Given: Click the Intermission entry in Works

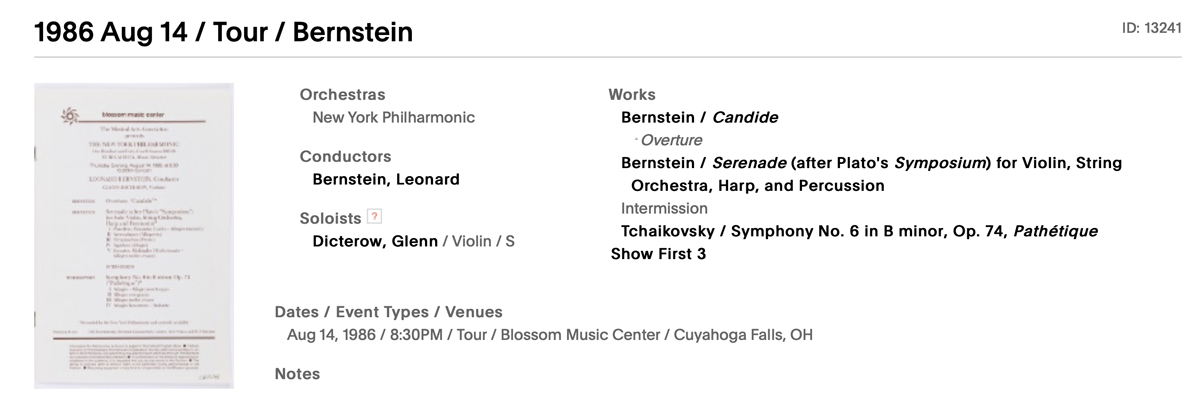Looking at the screenshot, I should click(664, 208).
